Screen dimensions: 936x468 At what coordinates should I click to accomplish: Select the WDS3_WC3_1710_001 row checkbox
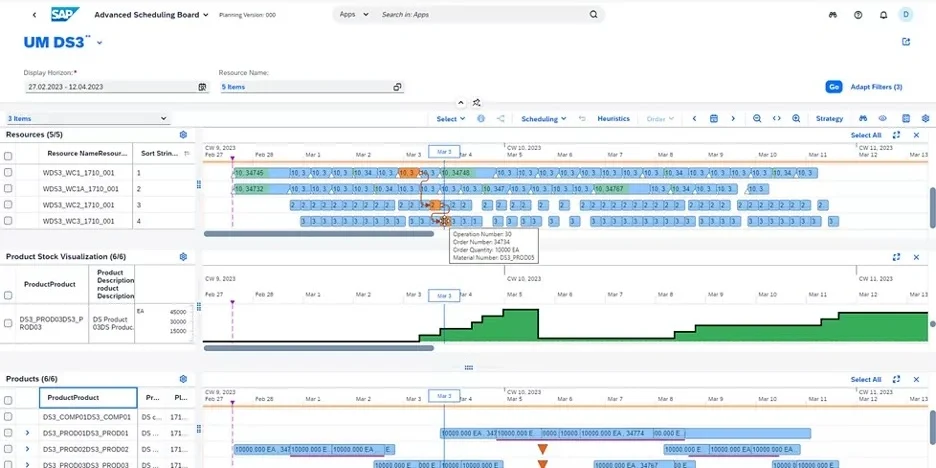8,220
